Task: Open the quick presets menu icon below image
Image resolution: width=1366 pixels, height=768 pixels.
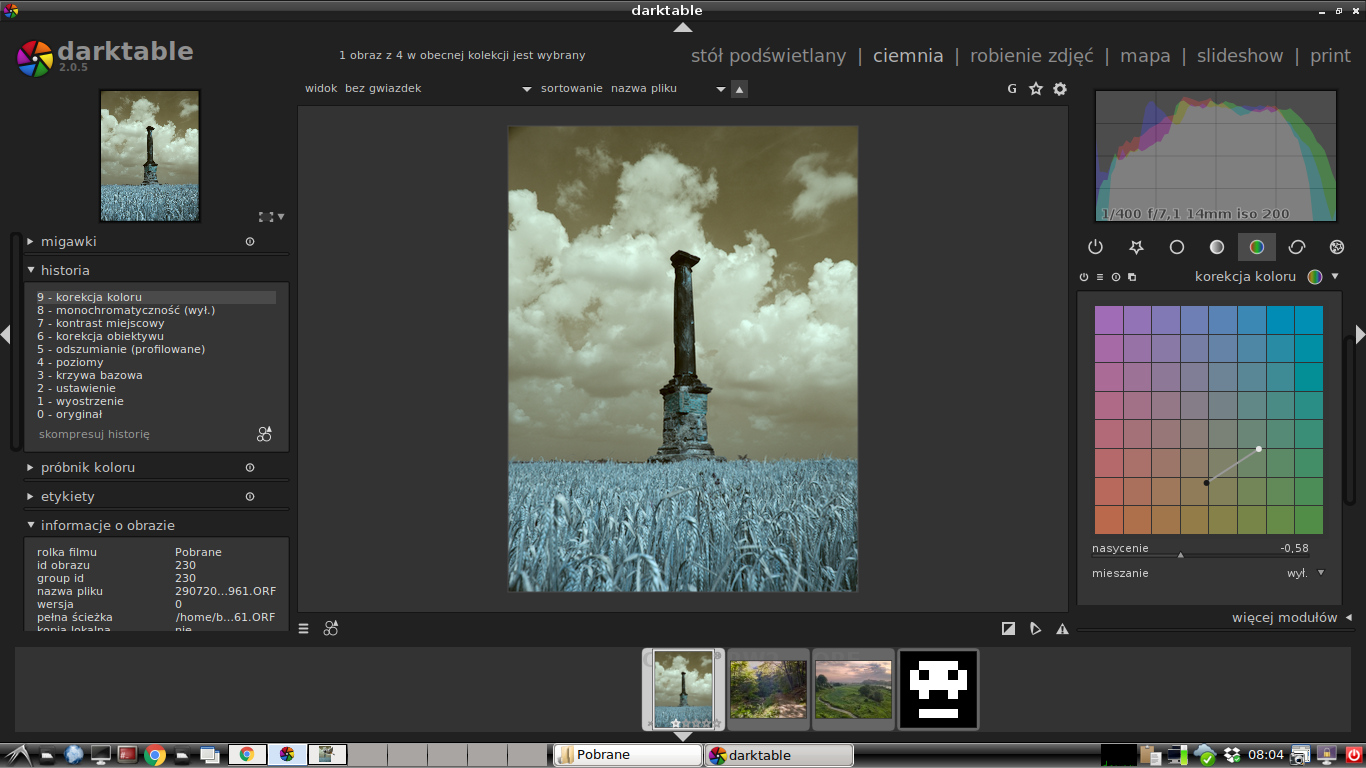Action: (304, 629)
